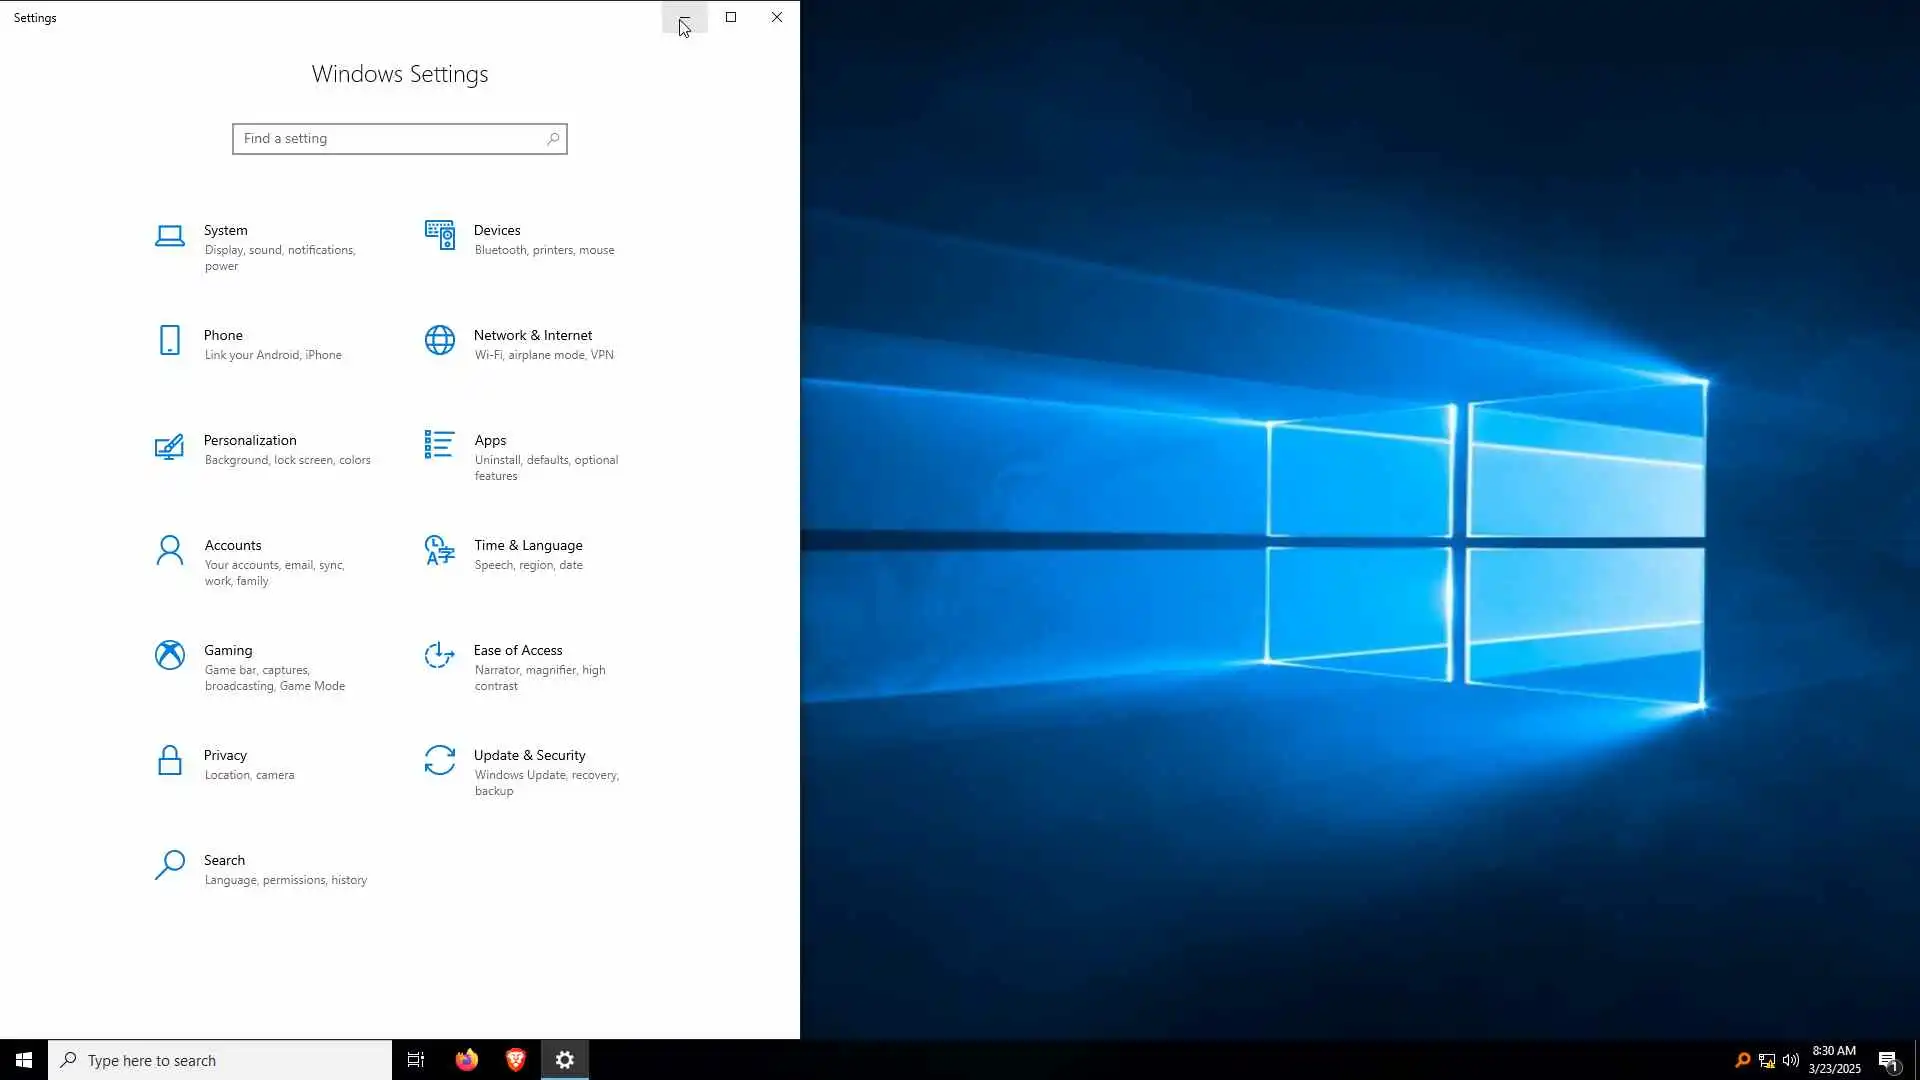Open the Ease of Access icon
This screenshot has height=1080, width=1920.
click(439, 655)
